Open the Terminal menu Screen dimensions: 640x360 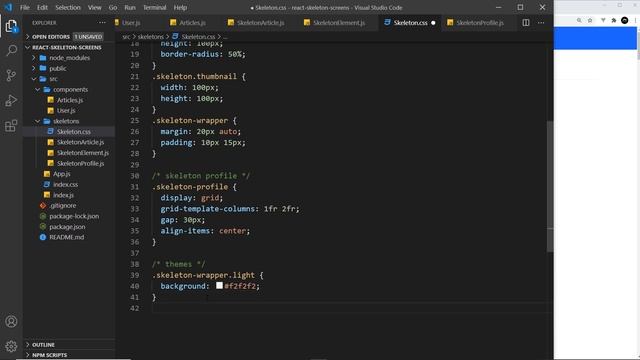pyautogui.click(x=155, y=7)
